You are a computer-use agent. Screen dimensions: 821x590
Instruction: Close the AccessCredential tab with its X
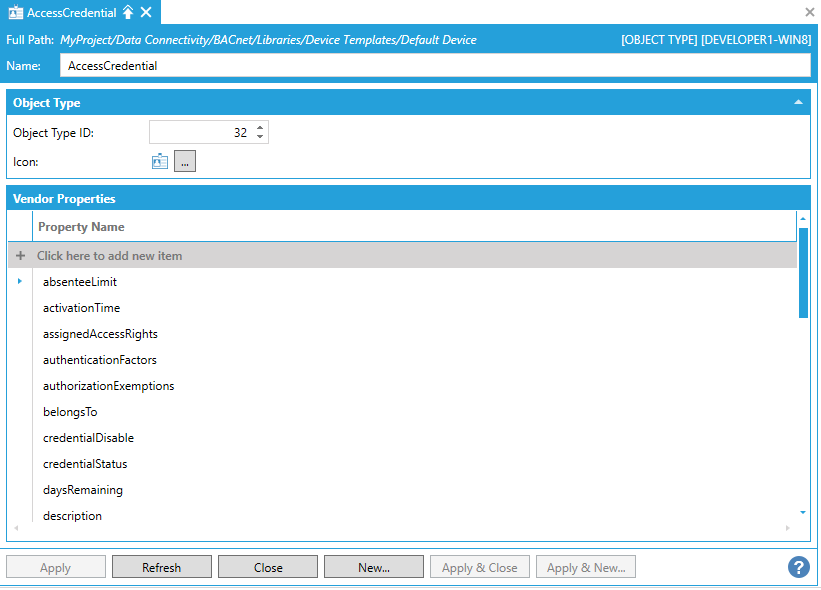point(146,12)
